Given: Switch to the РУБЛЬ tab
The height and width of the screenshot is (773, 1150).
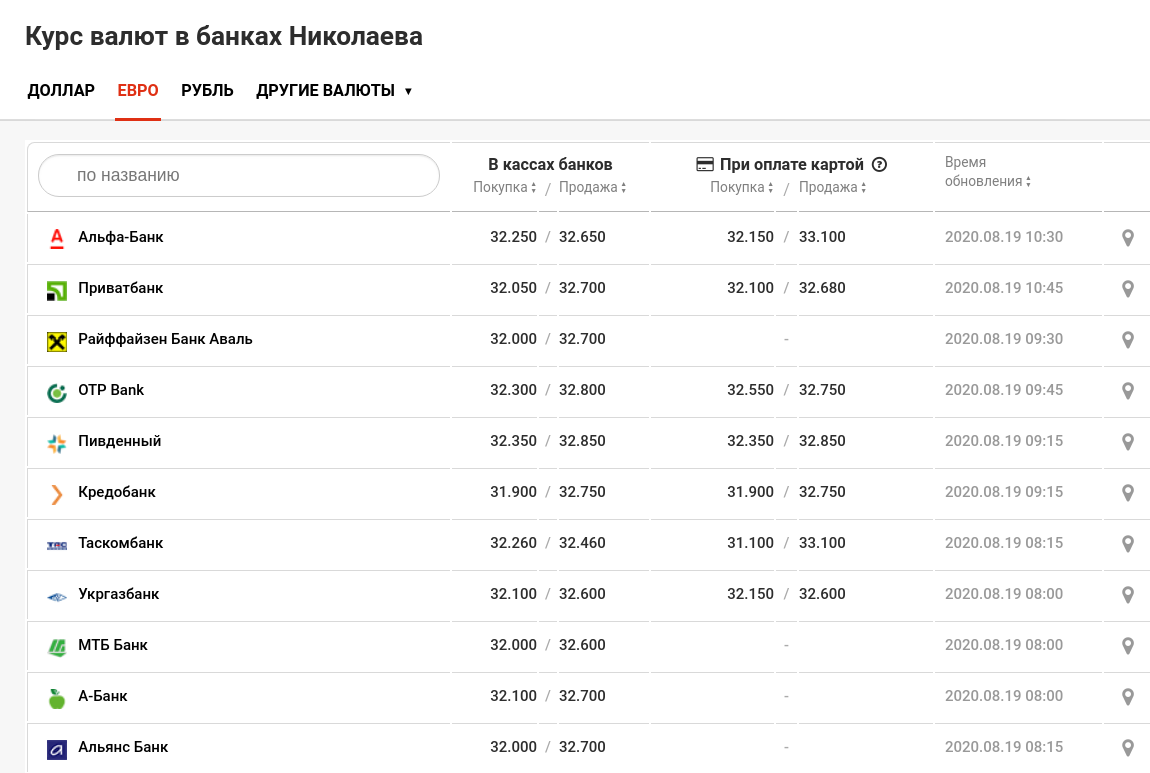Looking at the screenshot, I should [x=207, y=91].
